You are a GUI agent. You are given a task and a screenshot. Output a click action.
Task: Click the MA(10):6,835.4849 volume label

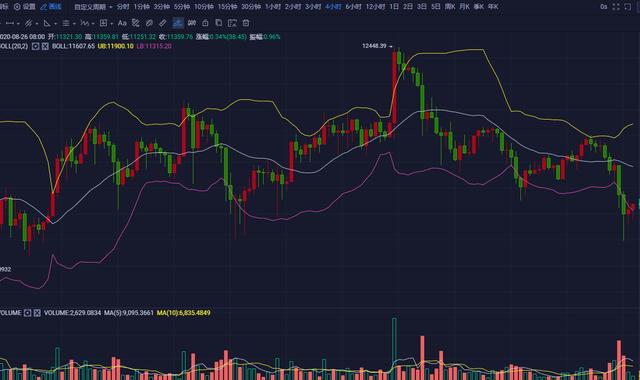click(x=184, y=313)
